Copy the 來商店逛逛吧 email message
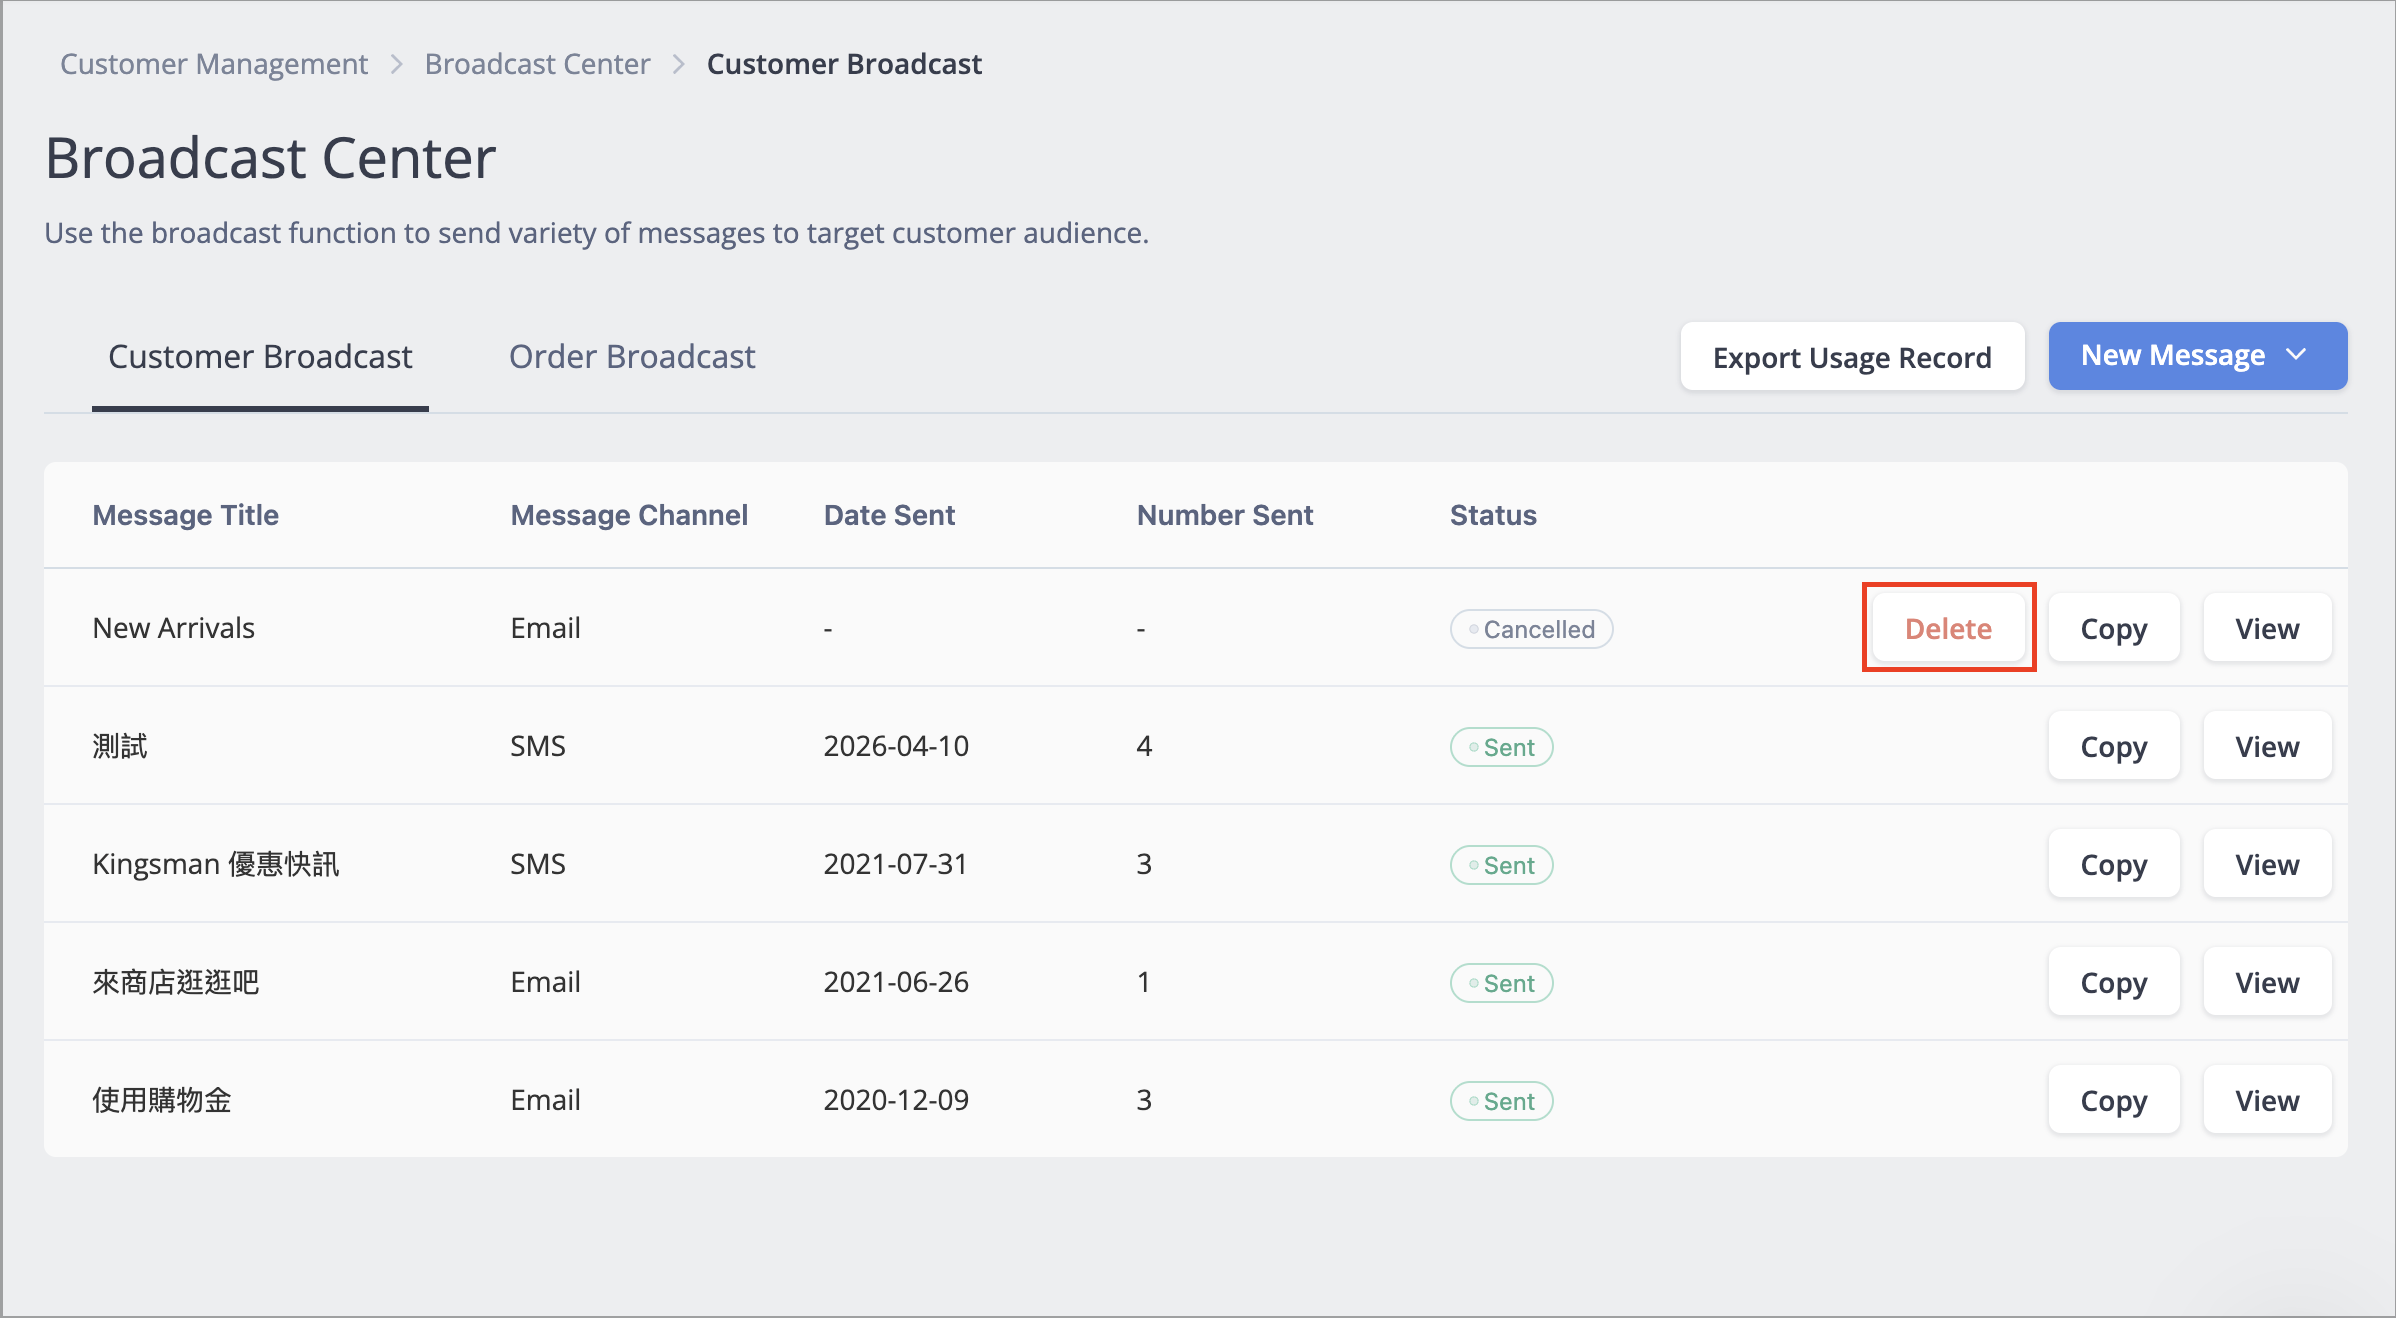 point(2114,982)
